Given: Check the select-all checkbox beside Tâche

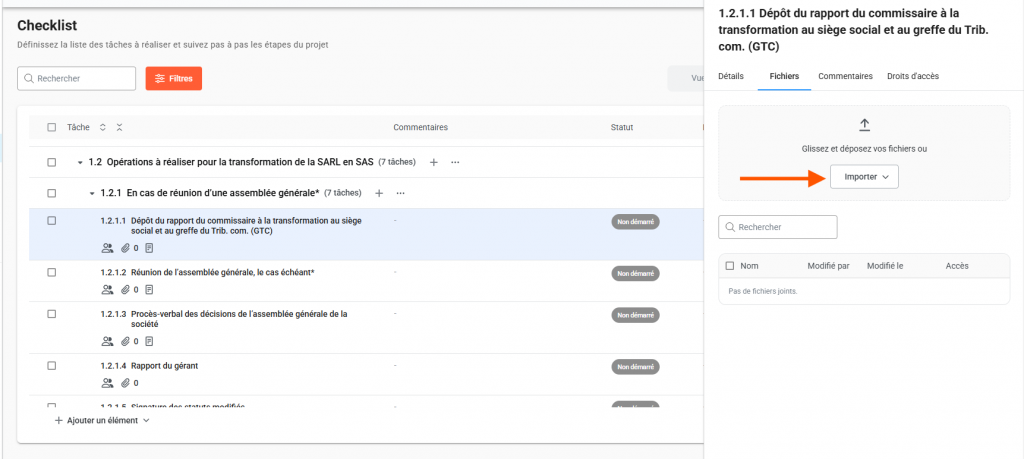Looking at the screenshot, I should click(52, 127).
